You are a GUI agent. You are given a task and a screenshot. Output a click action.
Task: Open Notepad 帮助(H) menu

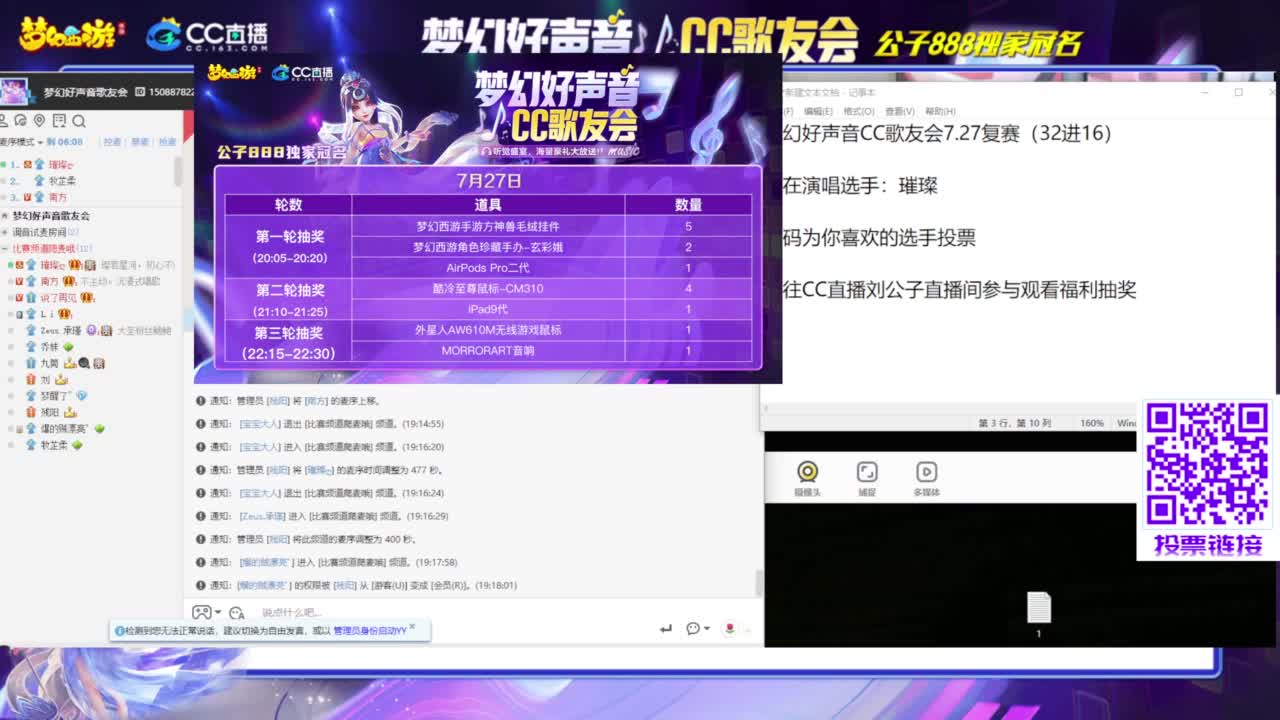tap(940, 112)
